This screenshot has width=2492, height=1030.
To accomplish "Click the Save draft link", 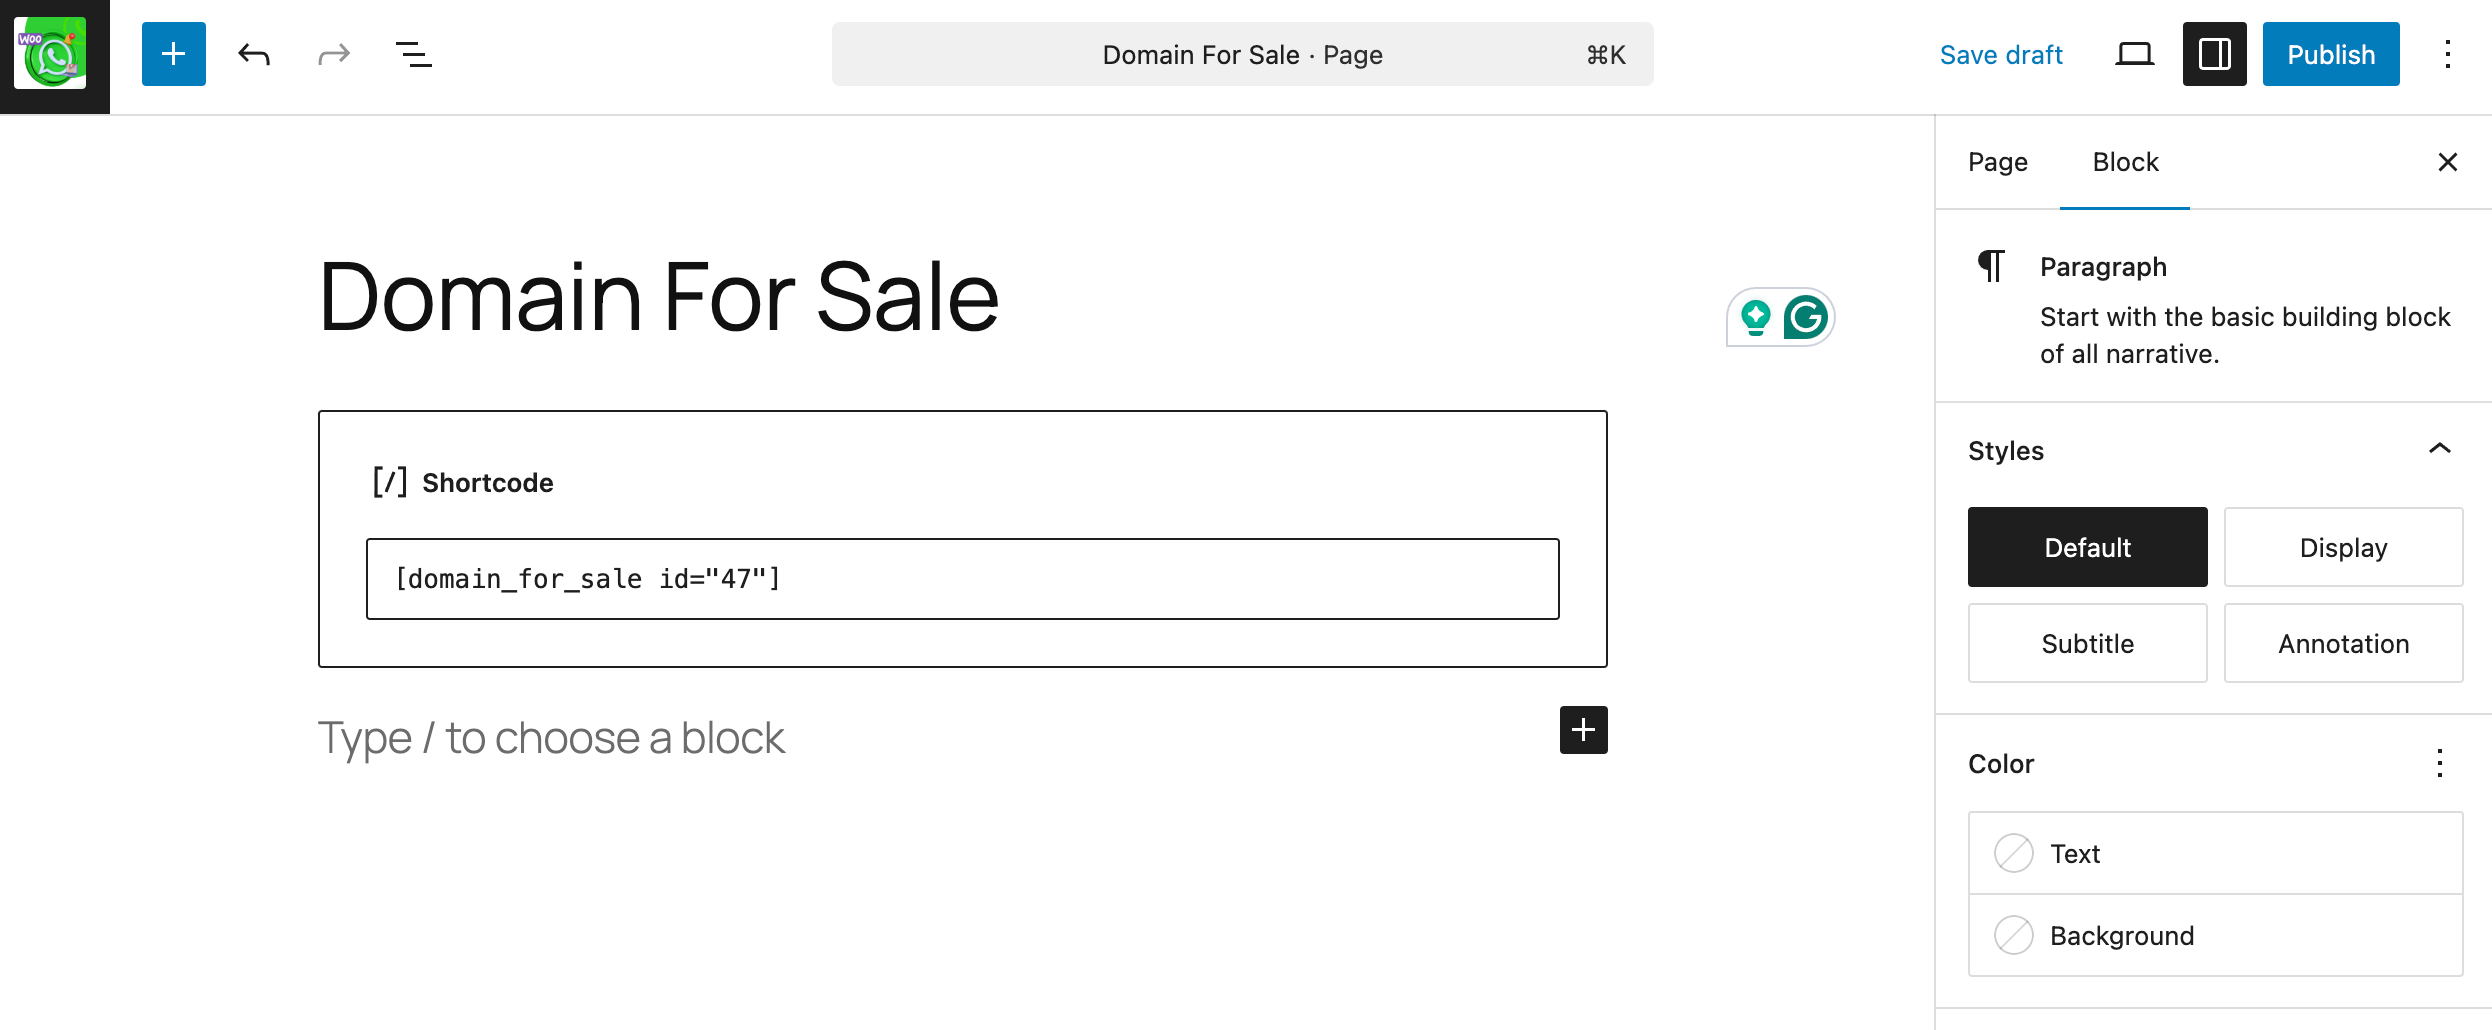I will pyautogui.click(x=2001, y=54).
